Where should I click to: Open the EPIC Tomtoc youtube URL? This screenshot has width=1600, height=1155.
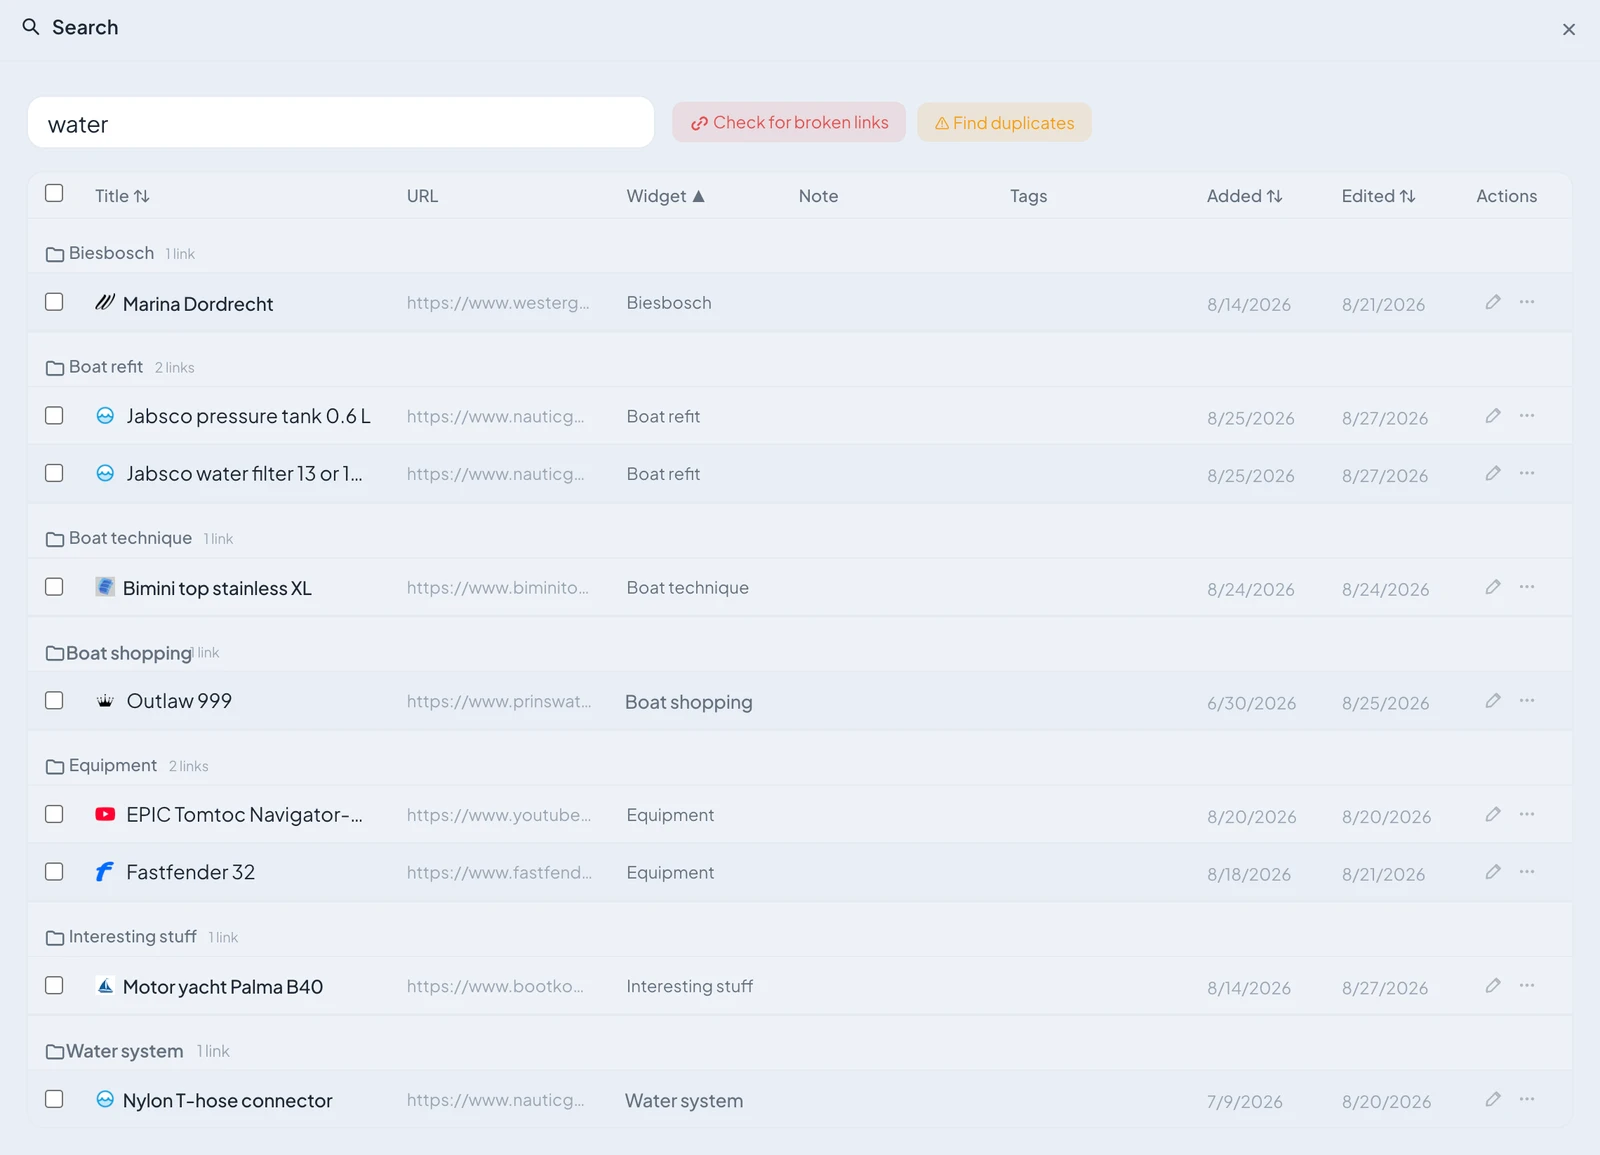pyautogui.click(x=499, y=815)
